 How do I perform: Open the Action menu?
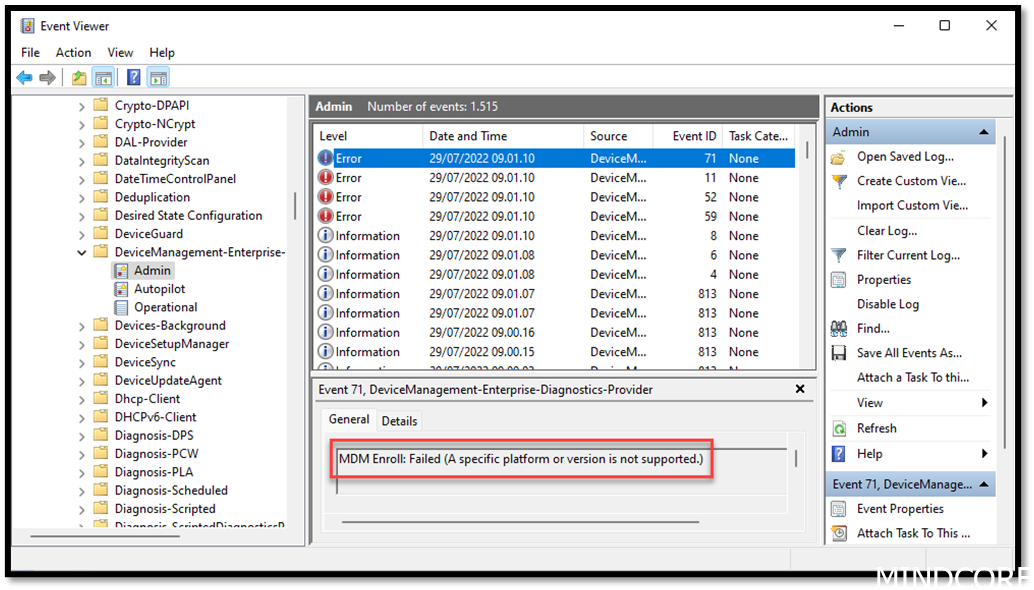click(73, 52)
